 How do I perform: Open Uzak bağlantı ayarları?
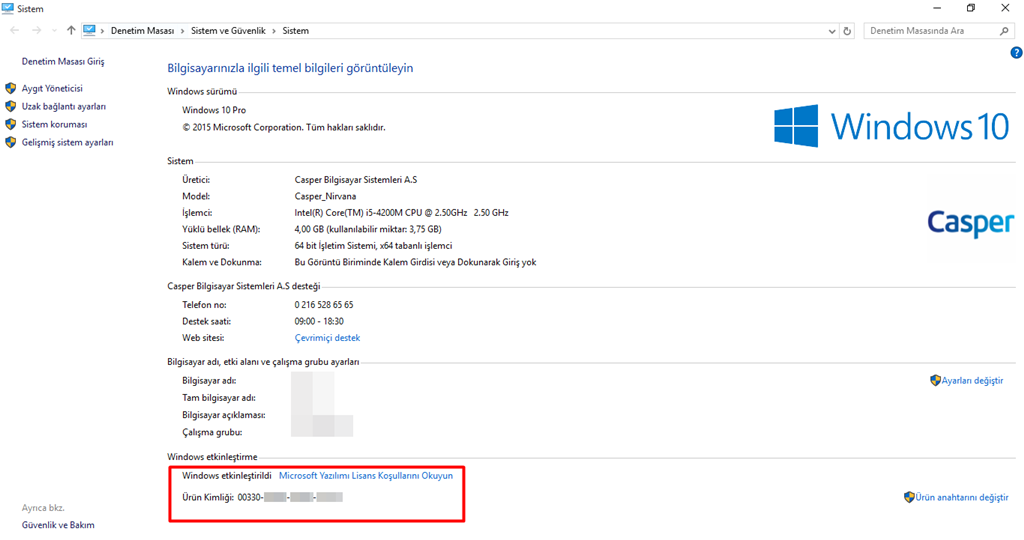(63, 106)
